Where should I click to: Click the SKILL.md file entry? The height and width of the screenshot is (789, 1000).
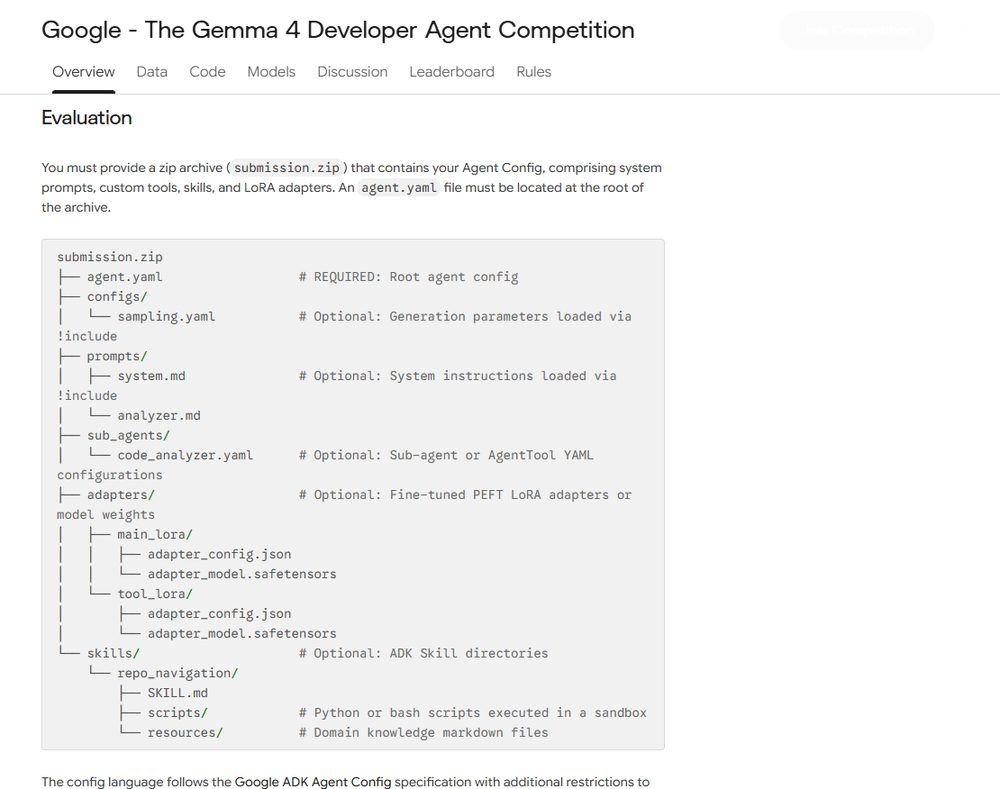177,692
